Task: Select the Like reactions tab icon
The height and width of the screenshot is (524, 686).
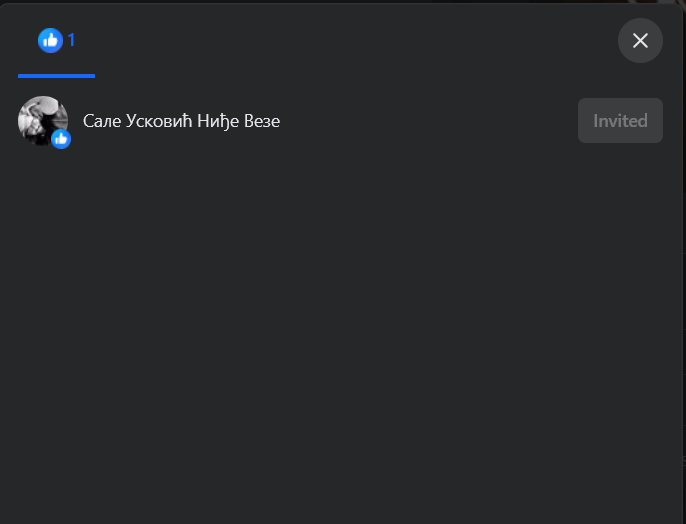Action: click(x=50, y=41)
